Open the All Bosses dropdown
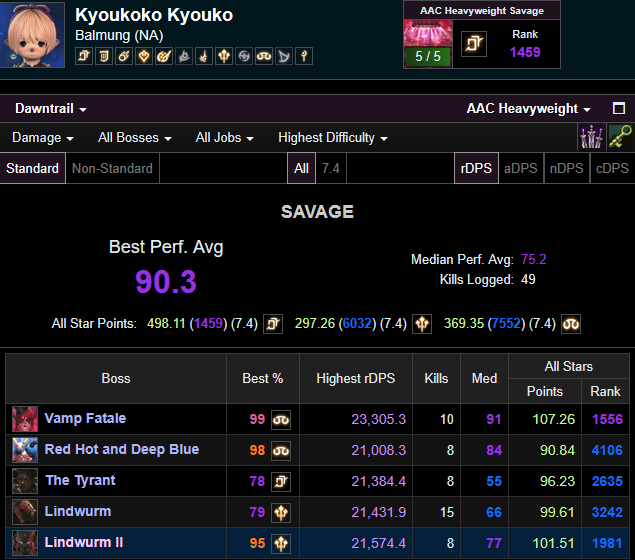The width and height of the screenshot is (635, 560). pos(134,138)
